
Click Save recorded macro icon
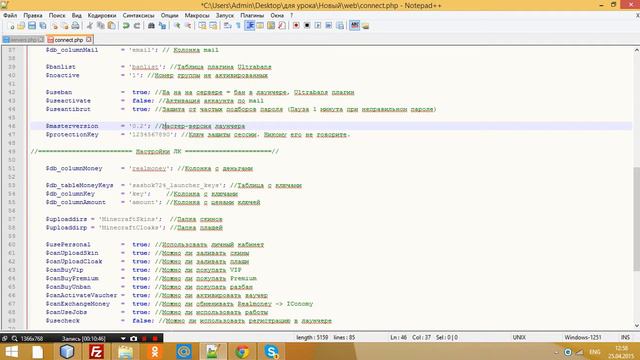click(340, 26)
